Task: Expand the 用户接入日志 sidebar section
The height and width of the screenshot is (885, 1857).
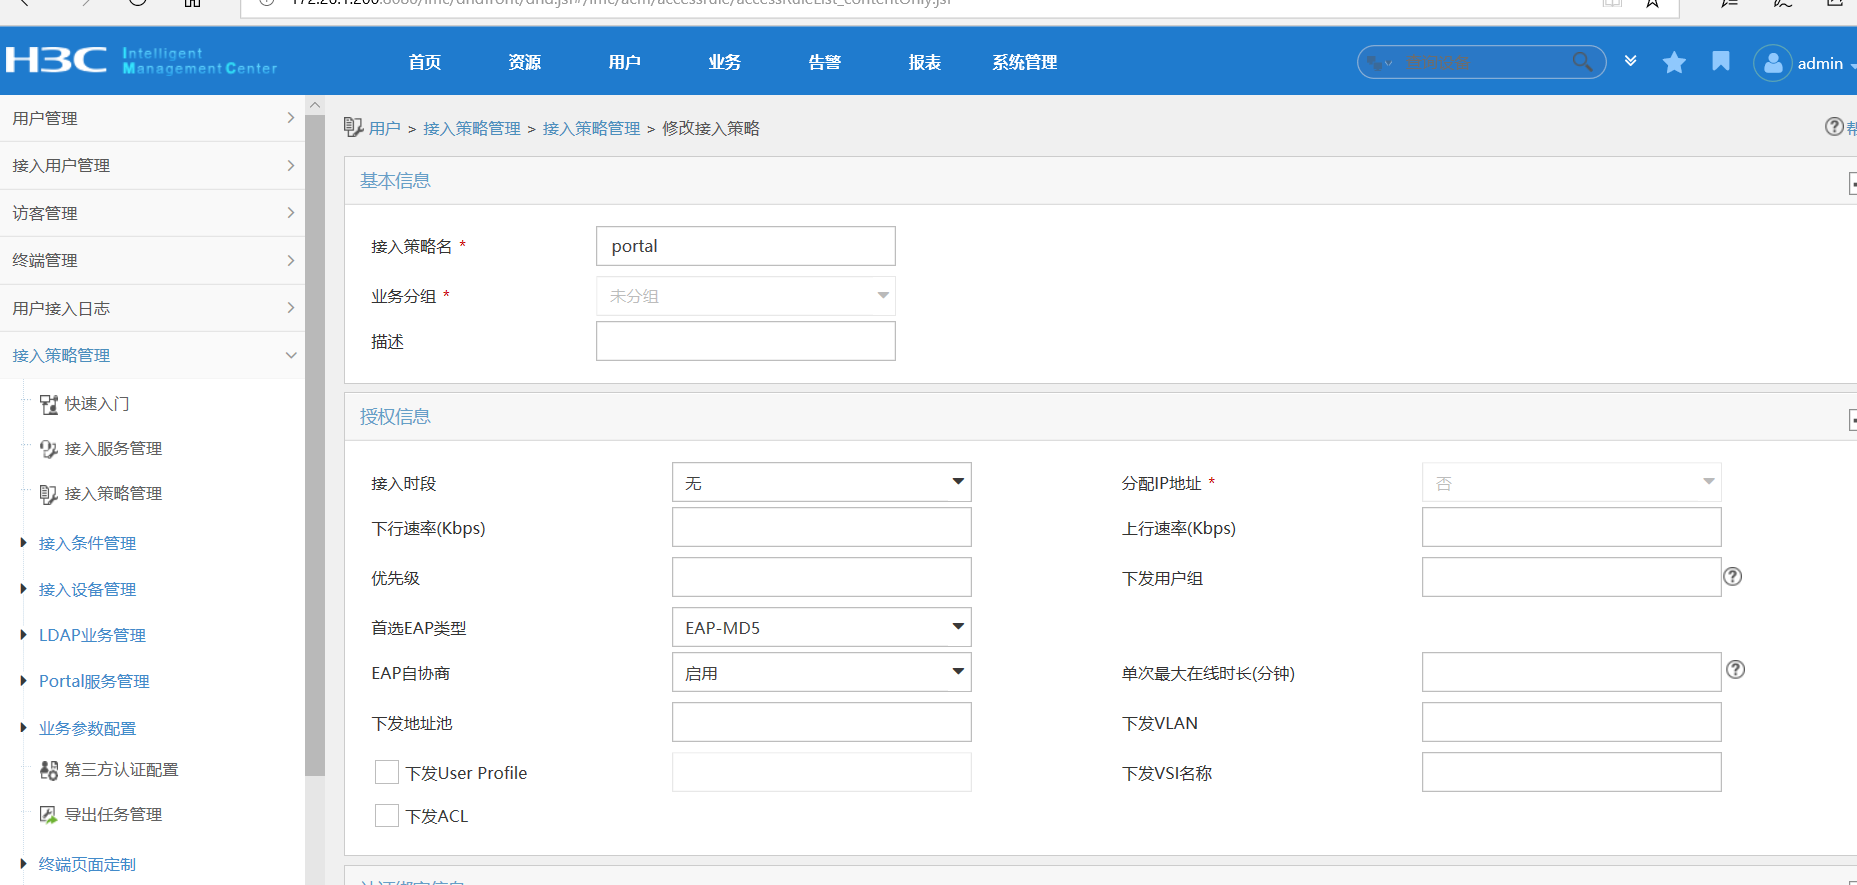Action: point(152,308)
